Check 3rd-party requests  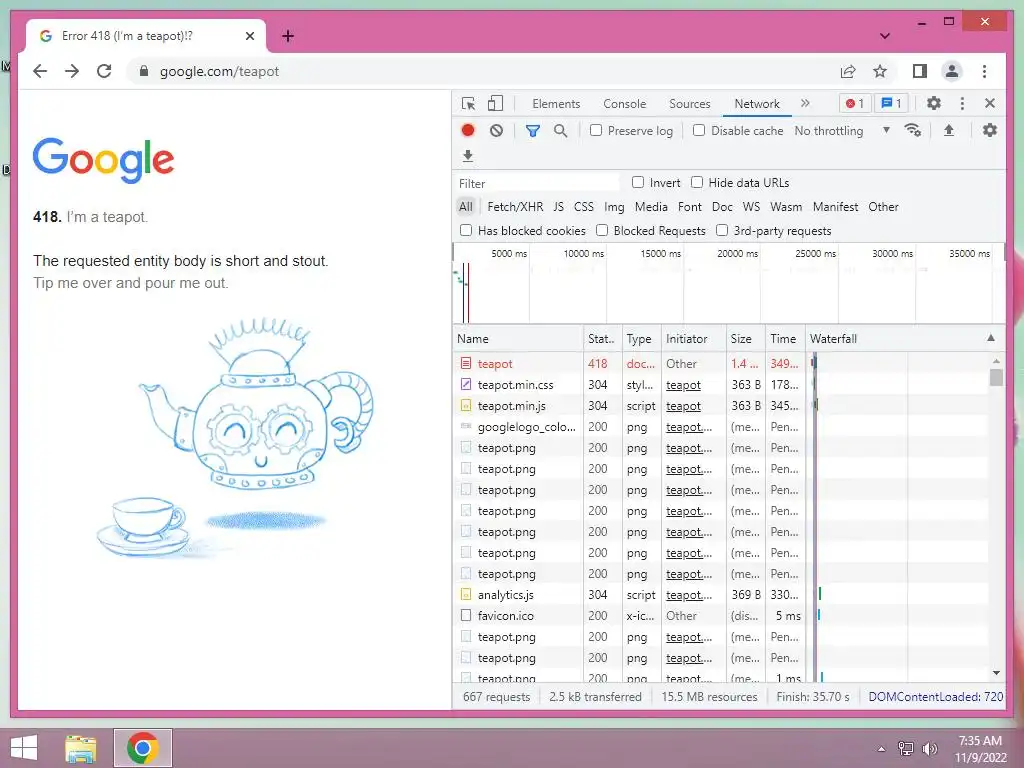(x=722, y=230)
